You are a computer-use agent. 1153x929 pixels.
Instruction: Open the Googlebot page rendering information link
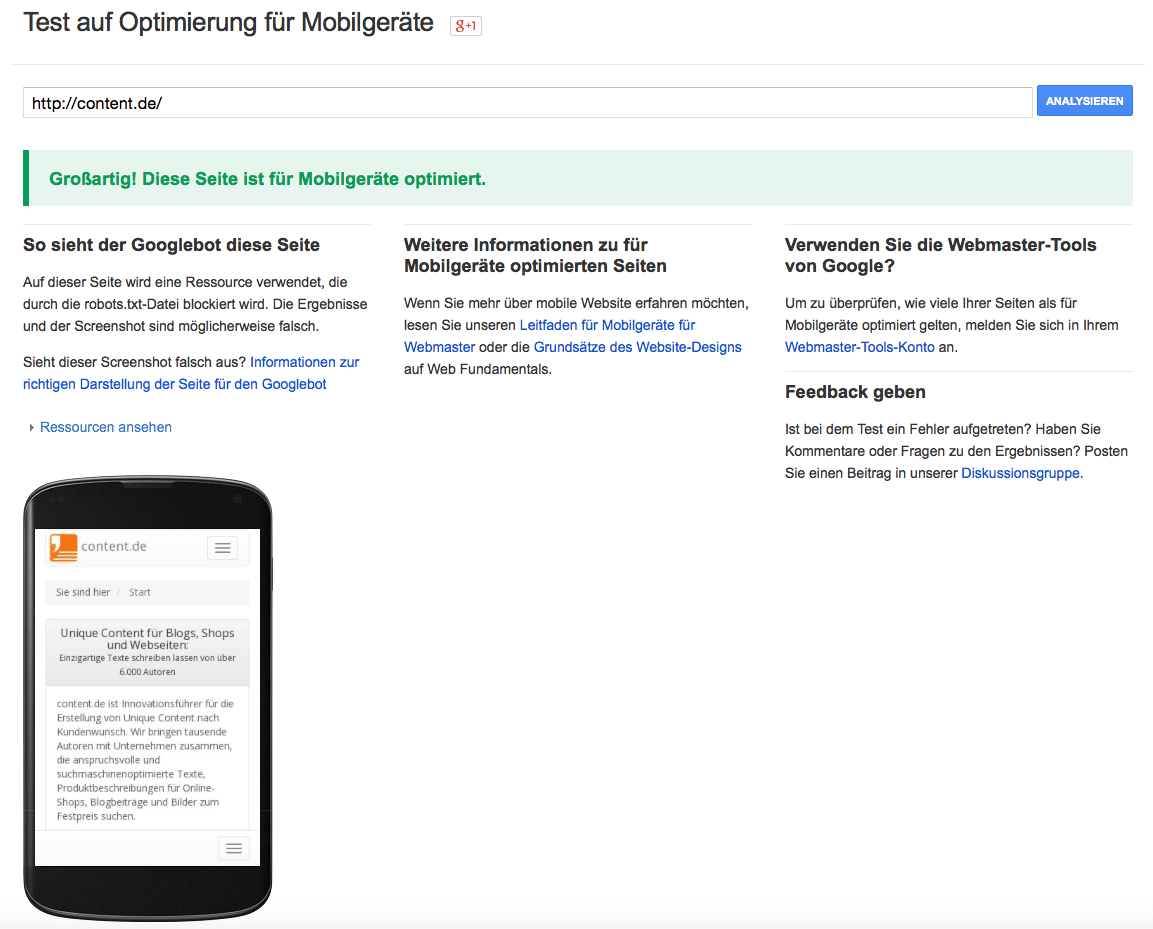pos(191,373)
